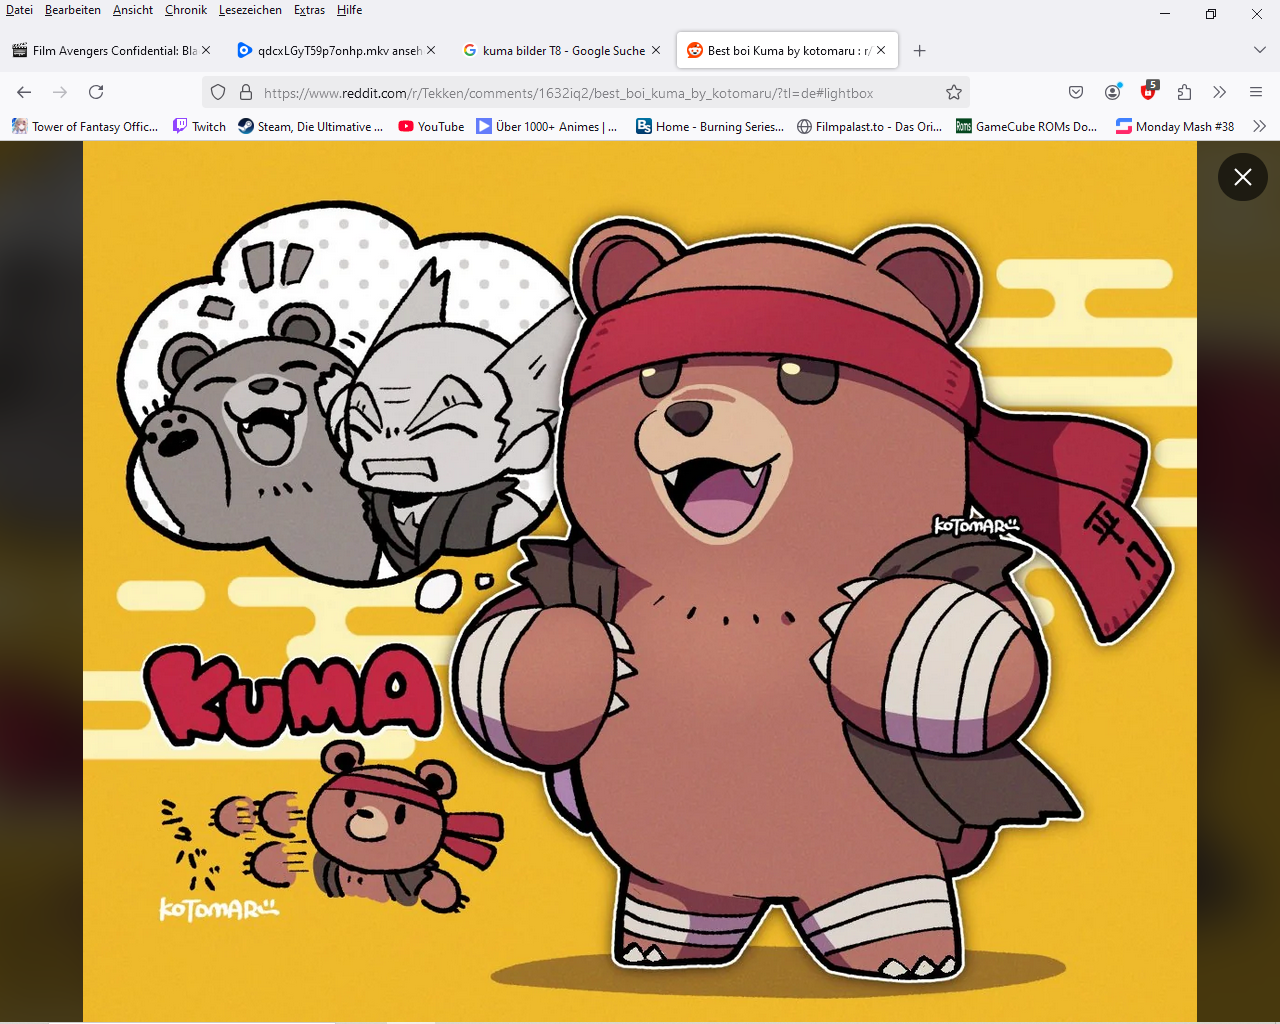Open the Bearbeiten menu
This screenshot has height=1024, width=1280.
[x=73, y=10]
